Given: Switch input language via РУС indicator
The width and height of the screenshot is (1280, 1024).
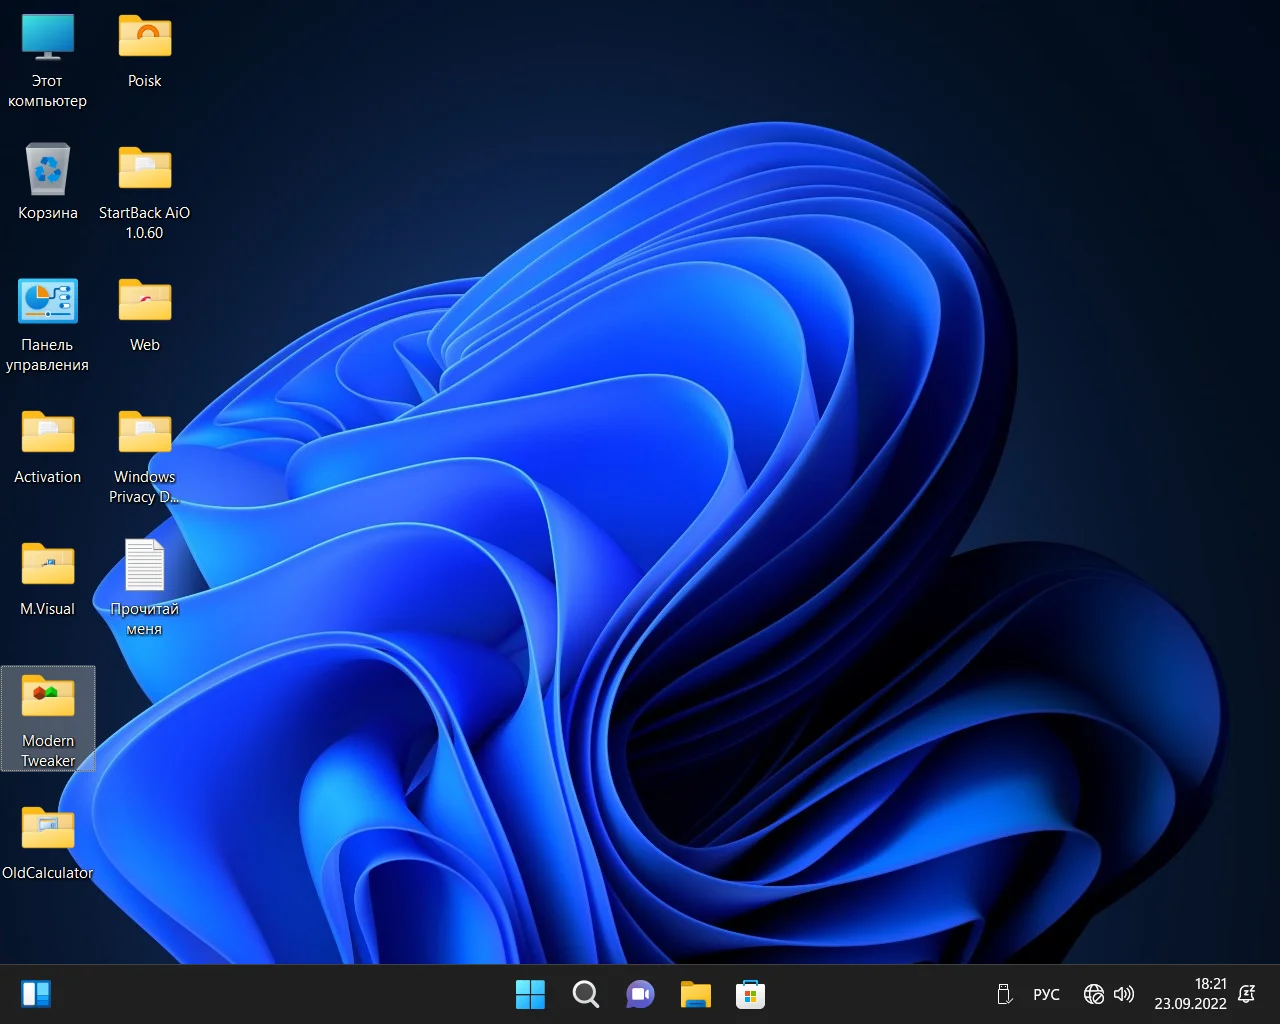Looking at the screenshot, I should (x=1046, y=994).
